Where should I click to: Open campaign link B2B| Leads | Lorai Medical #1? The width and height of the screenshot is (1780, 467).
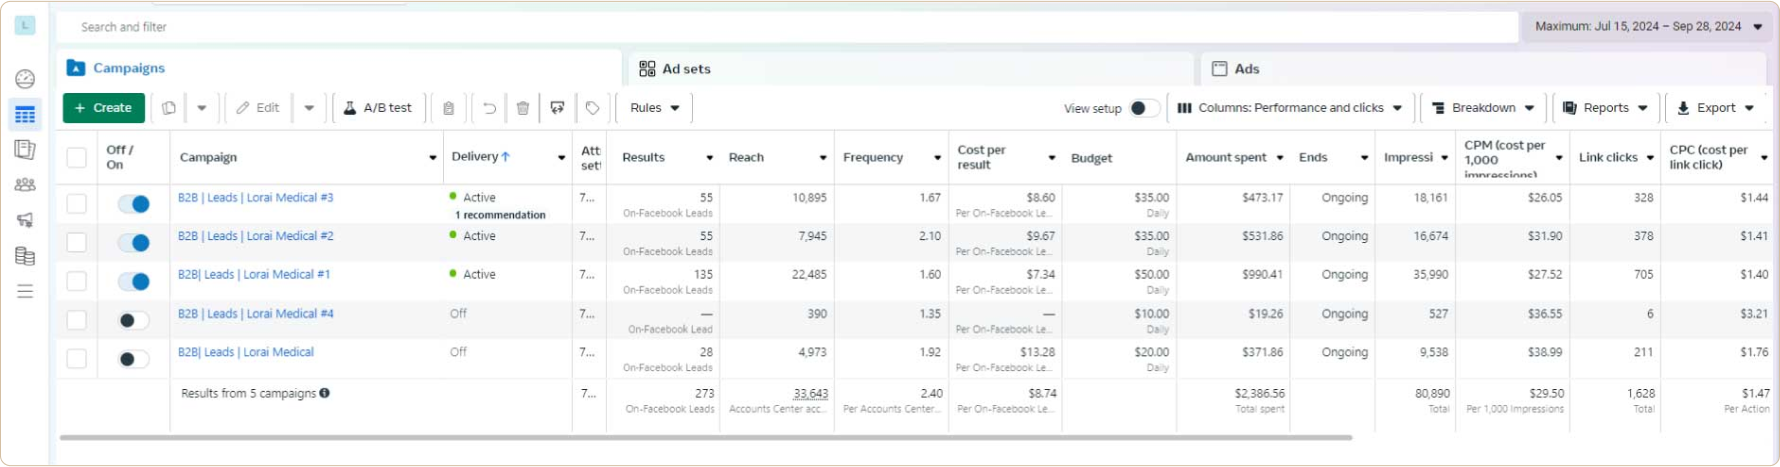(x=253, y=274)
